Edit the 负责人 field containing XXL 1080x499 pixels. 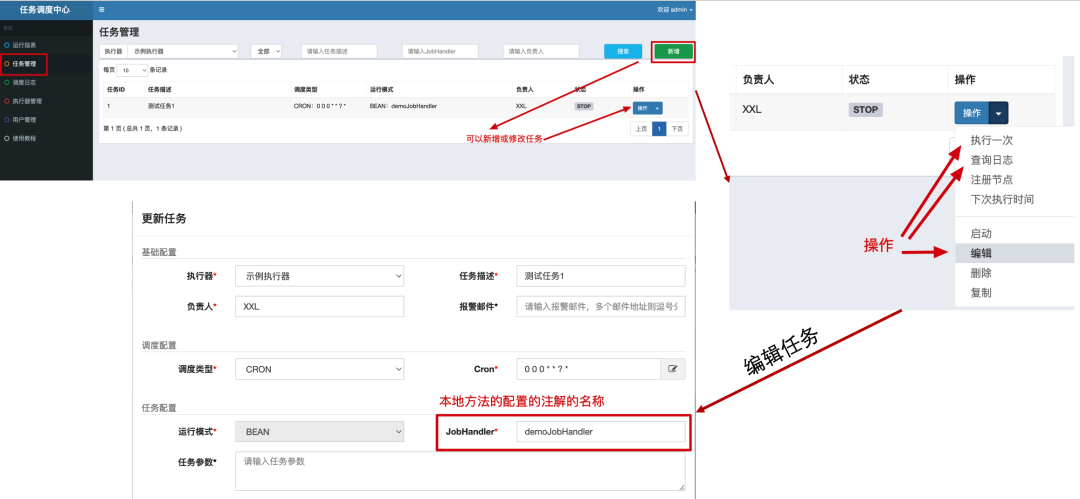[320, 307]
